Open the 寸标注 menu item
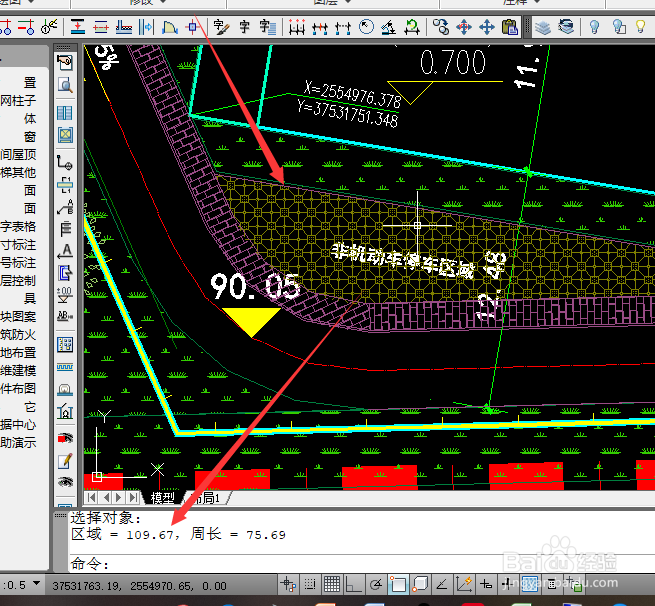Screen dimensions: 655x606 [x=18, y=245]
